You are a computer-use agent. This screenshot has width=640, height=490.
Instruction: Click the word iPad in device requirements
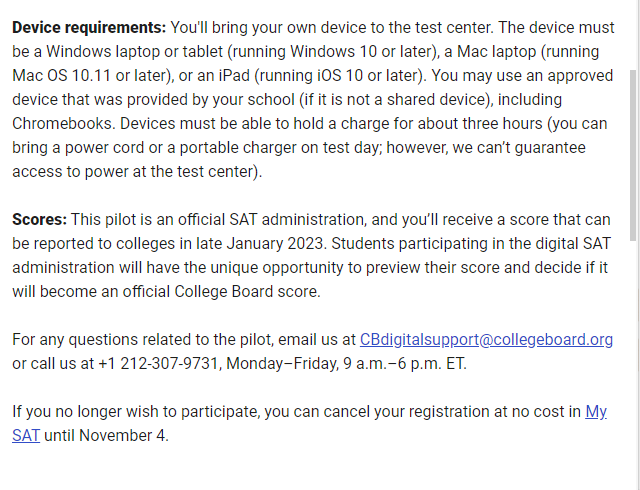click(234, 76)
